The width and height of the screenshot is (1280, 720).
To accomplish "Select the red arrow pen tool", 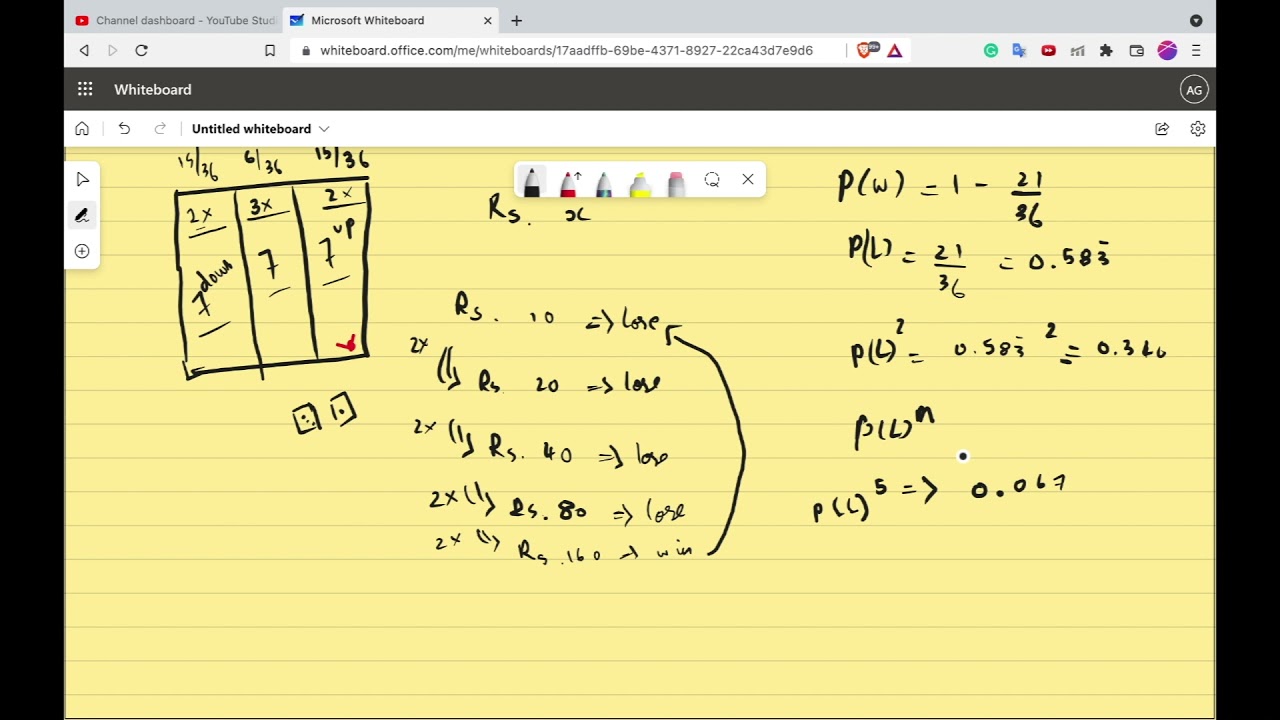I will tap(570, 182).
